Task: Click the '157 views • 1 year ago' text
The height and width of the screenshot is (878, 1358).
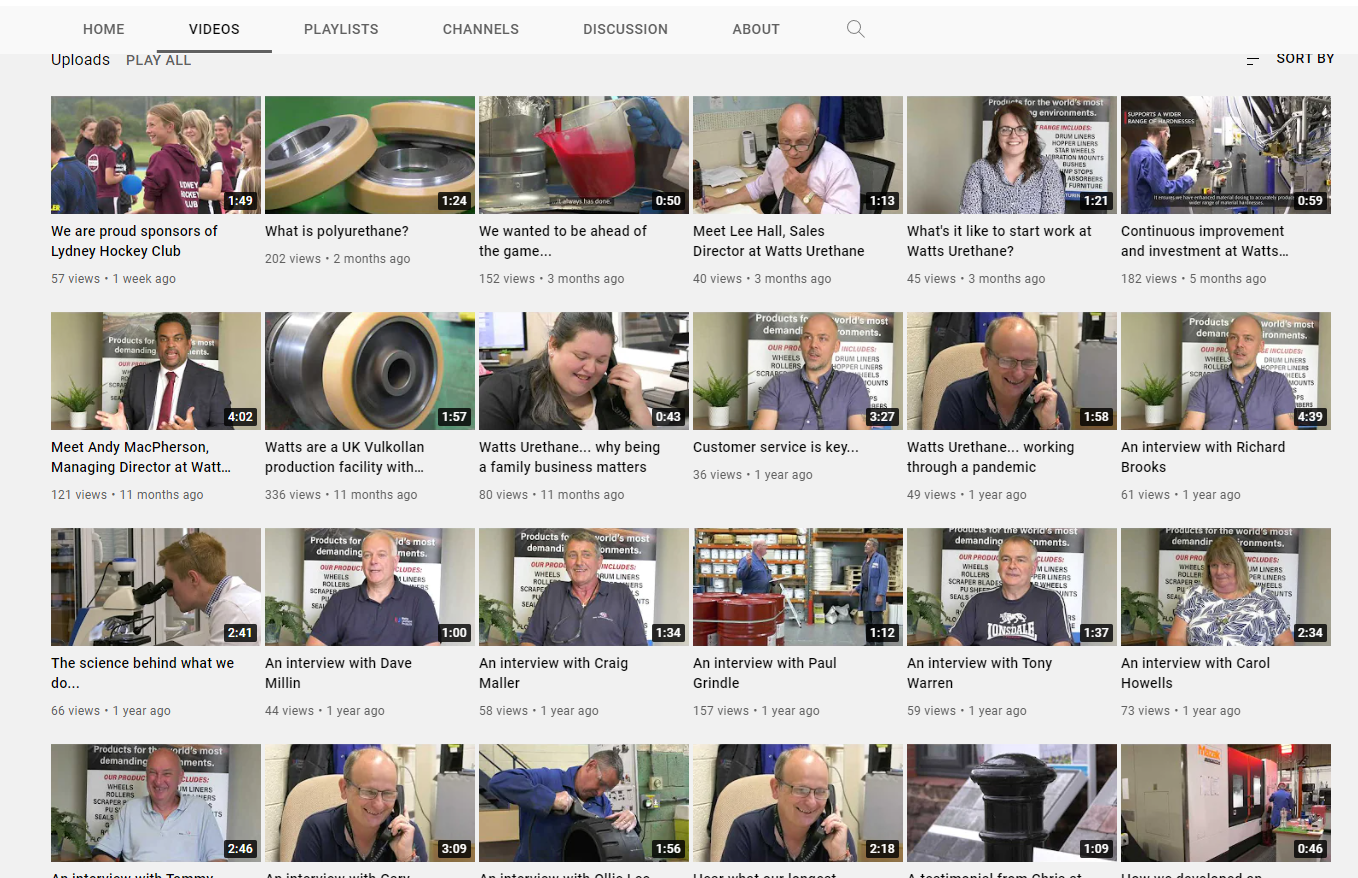Action: [756, 711]
